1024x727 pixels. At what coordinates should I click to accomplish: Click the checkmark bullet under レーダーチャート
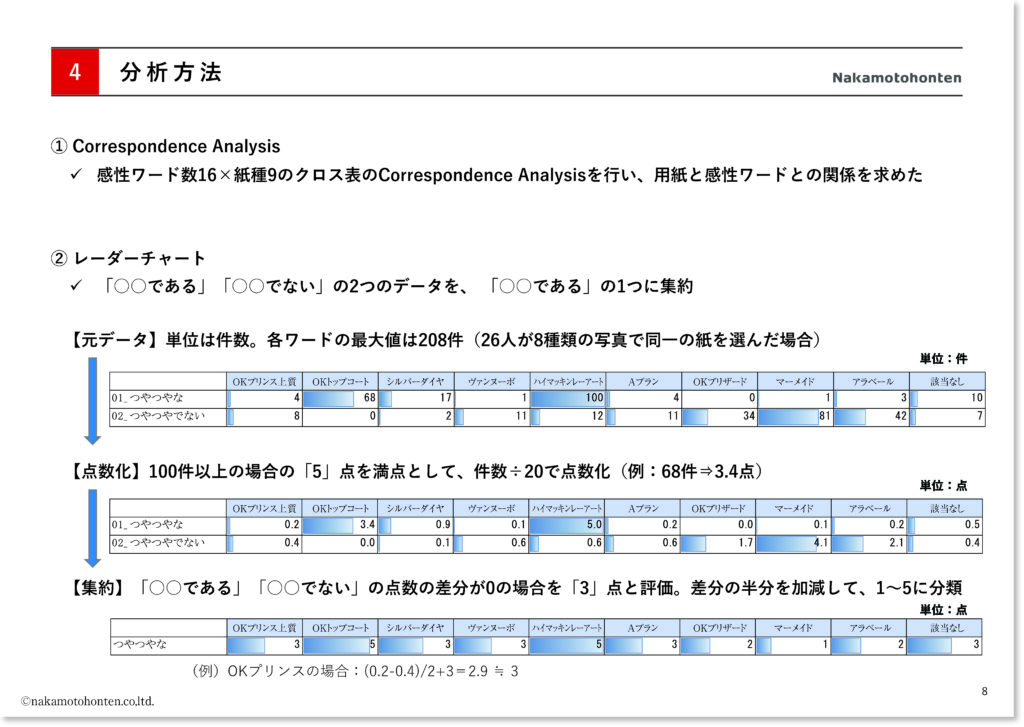75,287
